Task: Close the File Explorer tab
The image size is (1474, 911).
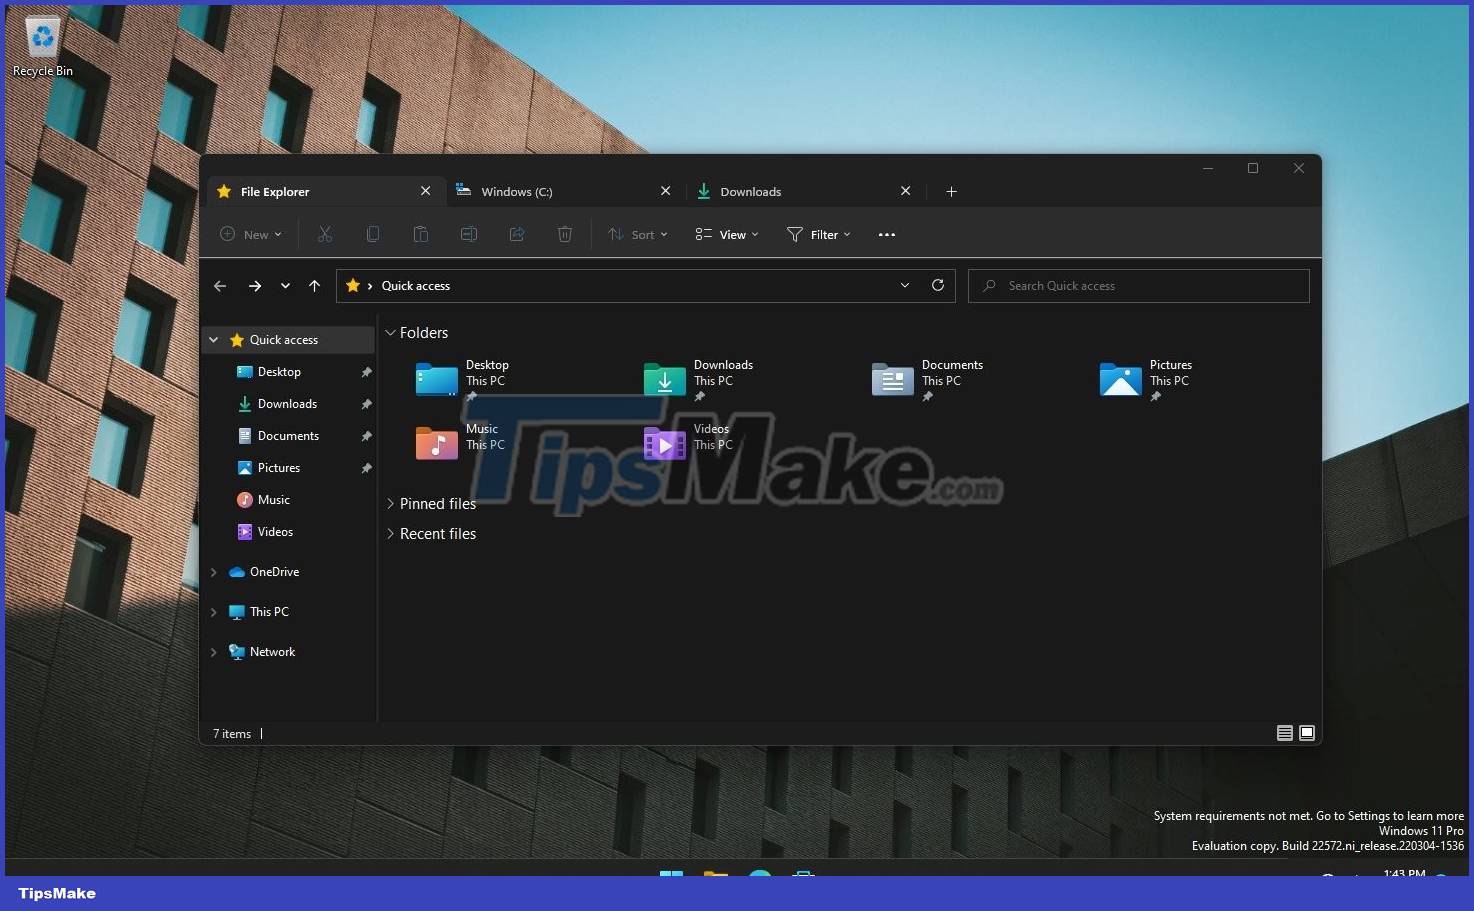Action: [x=425, y=191]
